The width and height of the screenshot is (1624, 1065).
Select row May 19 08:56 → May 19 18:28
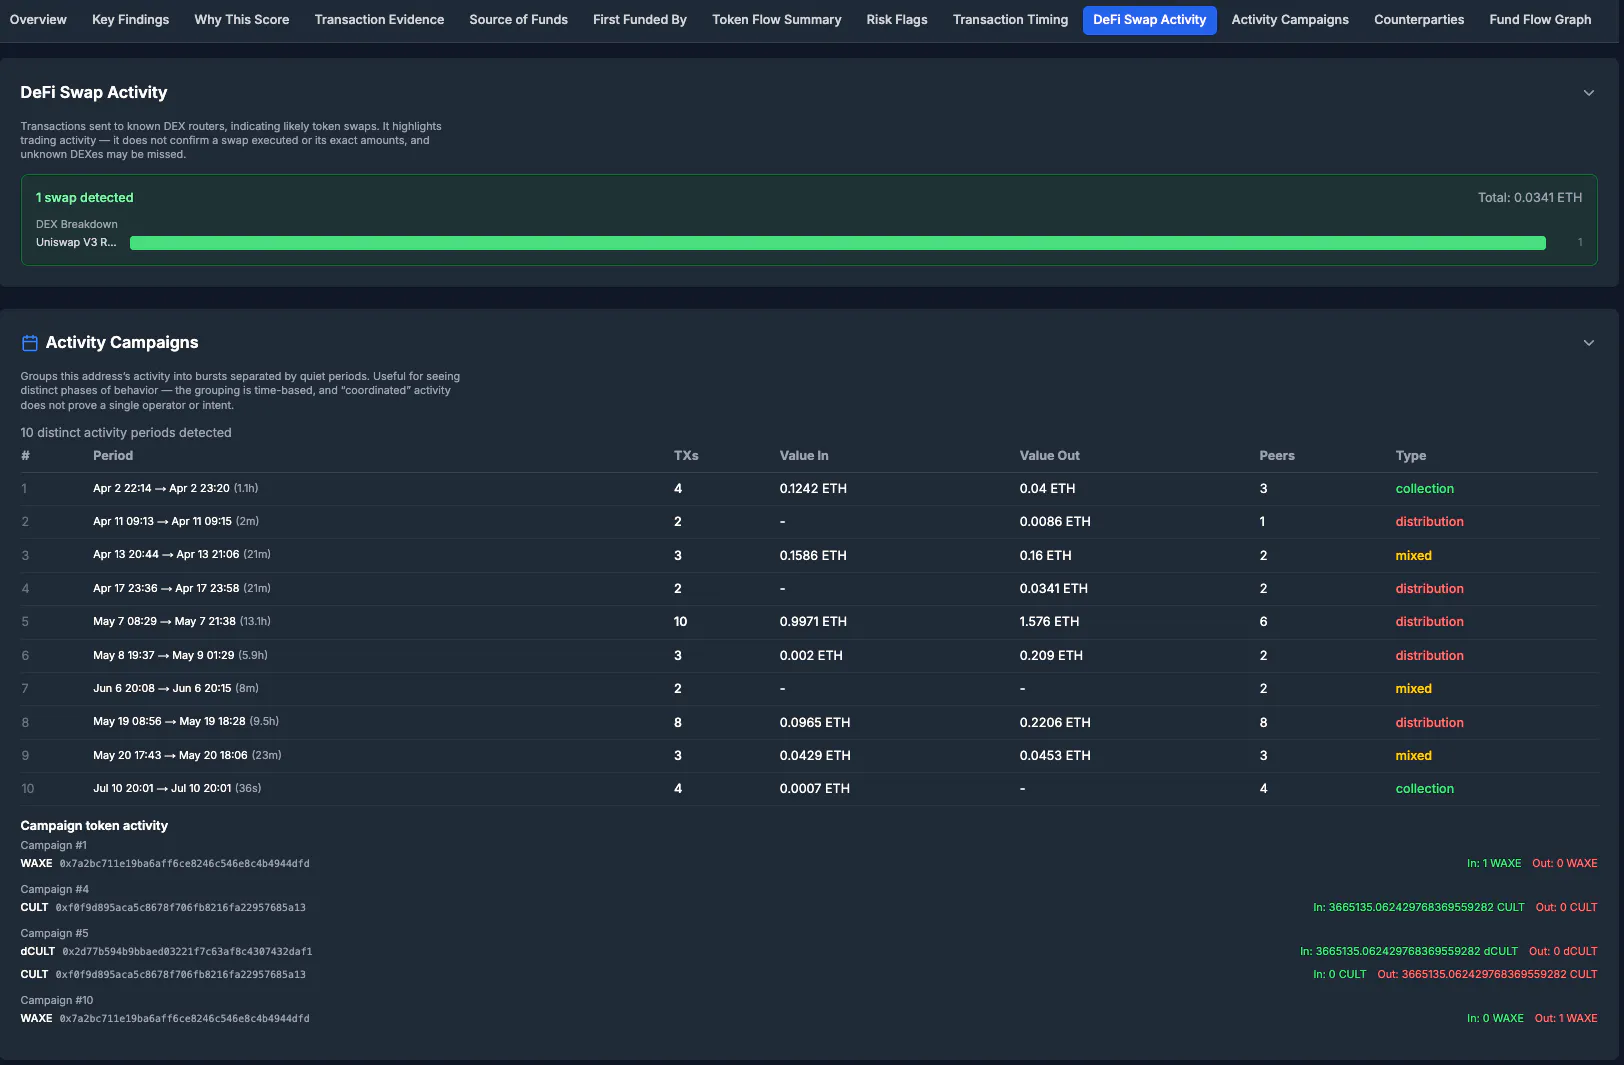tap(809, 722)
